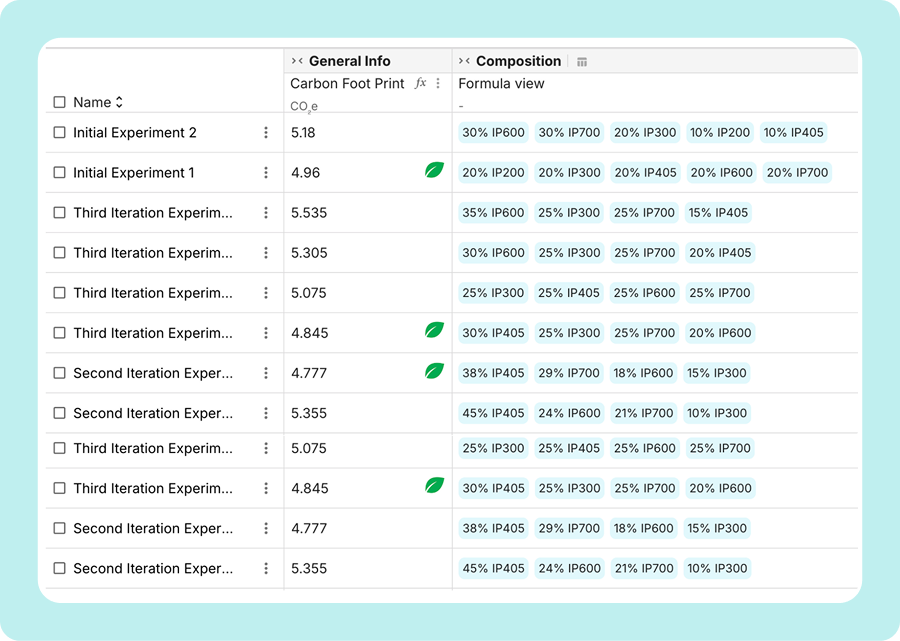
Task: Open the Third Iteration name in the 5.305 row
Action: coord(153,253)
